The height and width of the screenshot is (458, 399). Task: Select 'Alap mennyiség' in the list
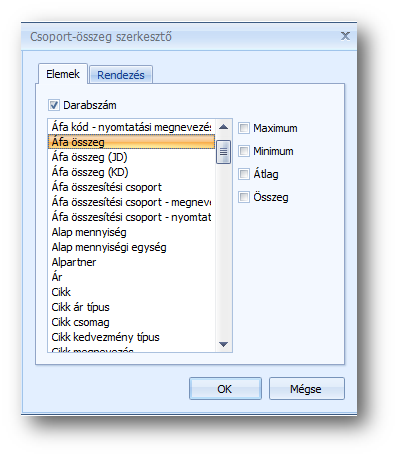(x=131, y=232)
